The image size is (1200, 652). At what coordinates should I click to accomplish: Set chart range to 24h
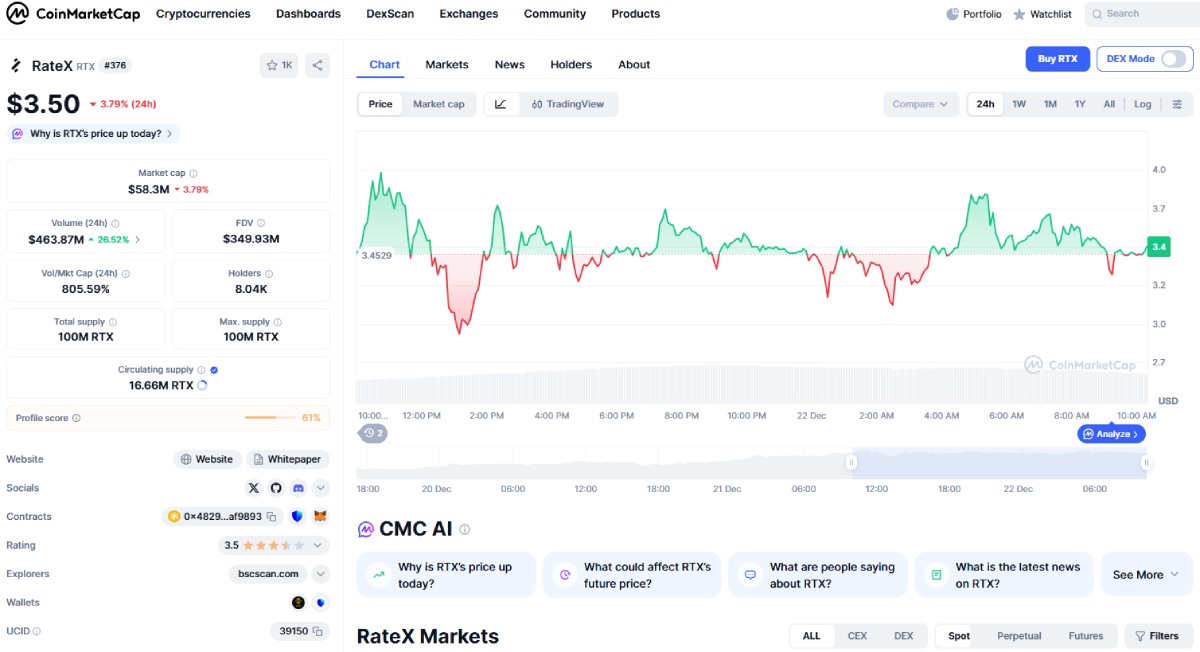[985, 104]
